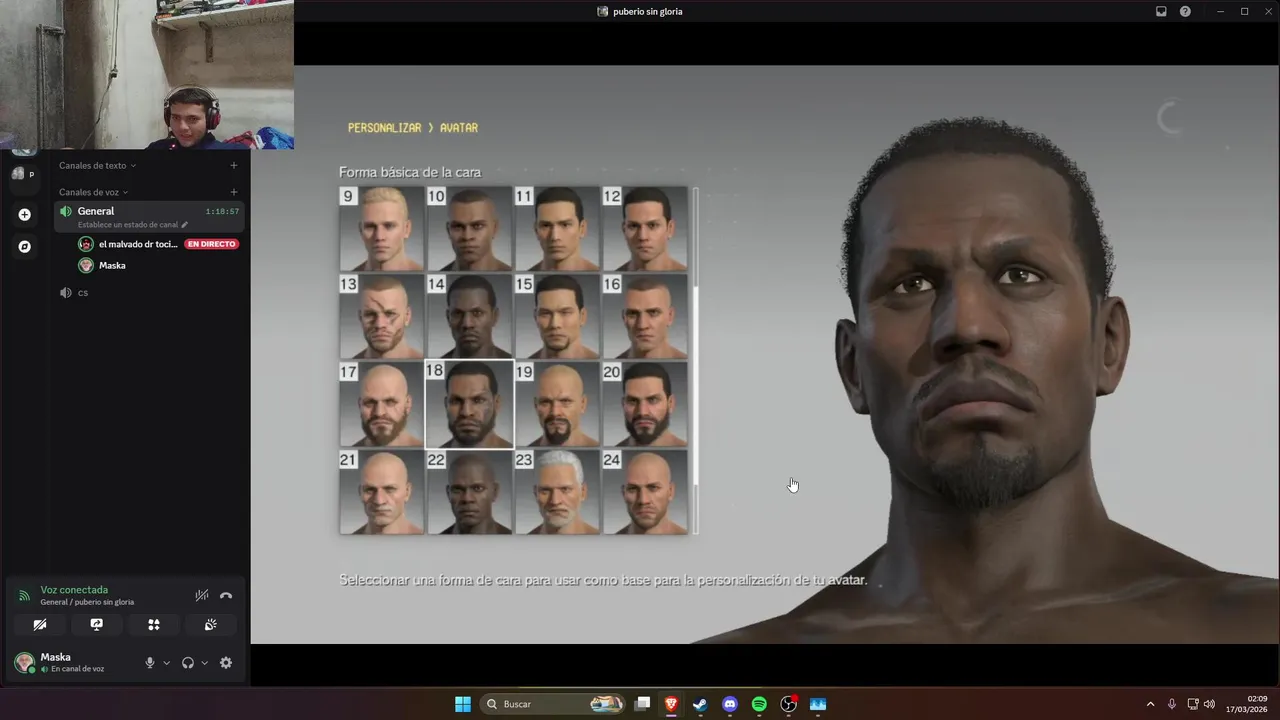This screenshot has height=720, width=1280.
Task: Select face shape number 21
Action: [x=382, y=492]
